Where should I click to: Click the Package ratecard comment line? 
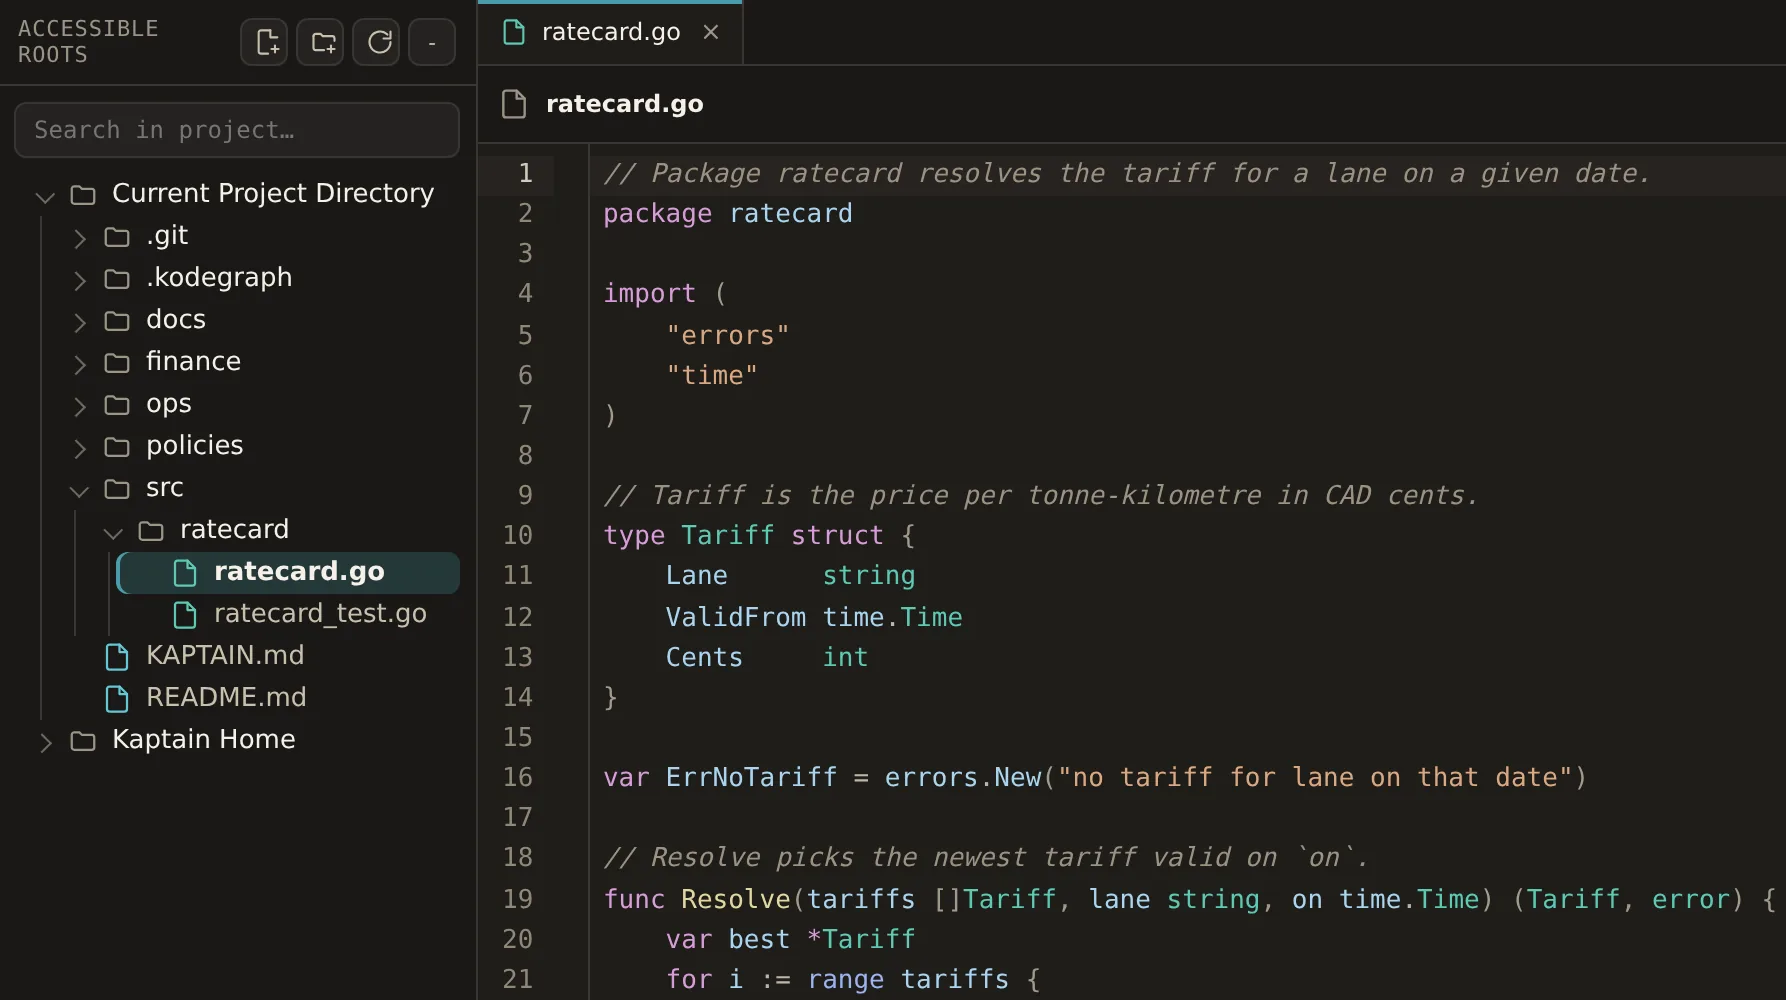[1126, 173]
